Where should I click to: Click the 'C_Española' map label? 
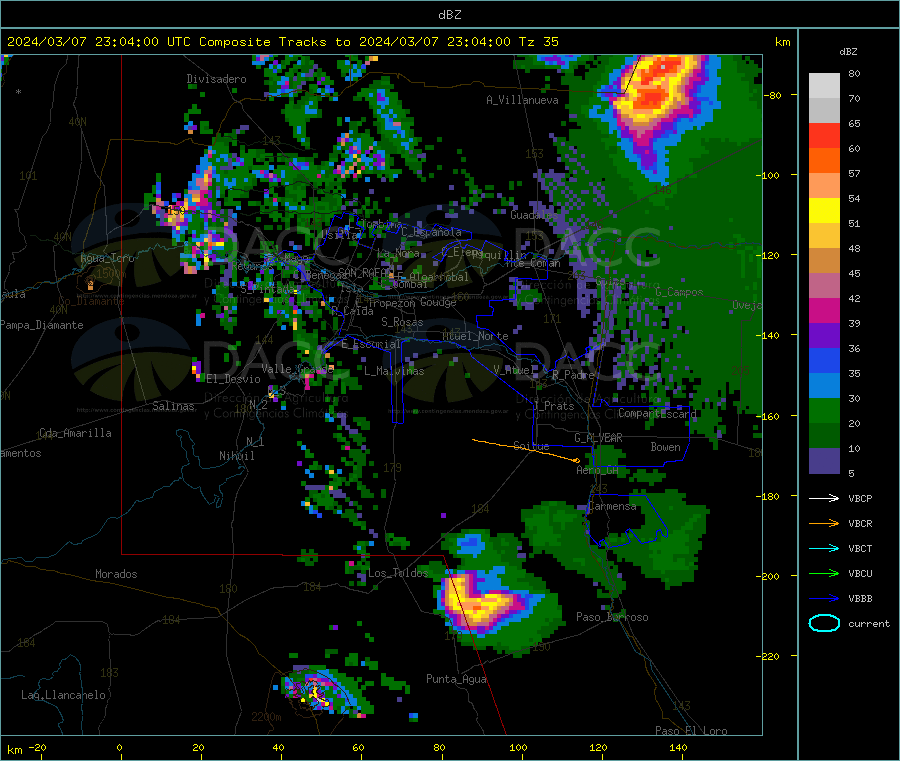(x=431, y=232)
